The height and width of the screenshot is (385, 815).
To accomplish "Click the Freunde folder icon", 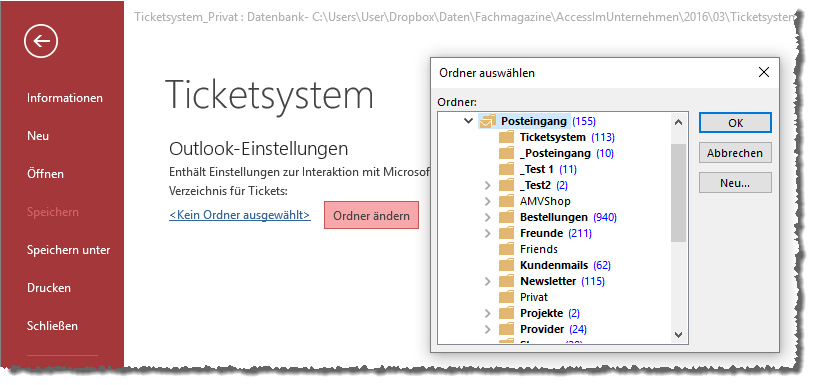I will [x=506, y=233].
